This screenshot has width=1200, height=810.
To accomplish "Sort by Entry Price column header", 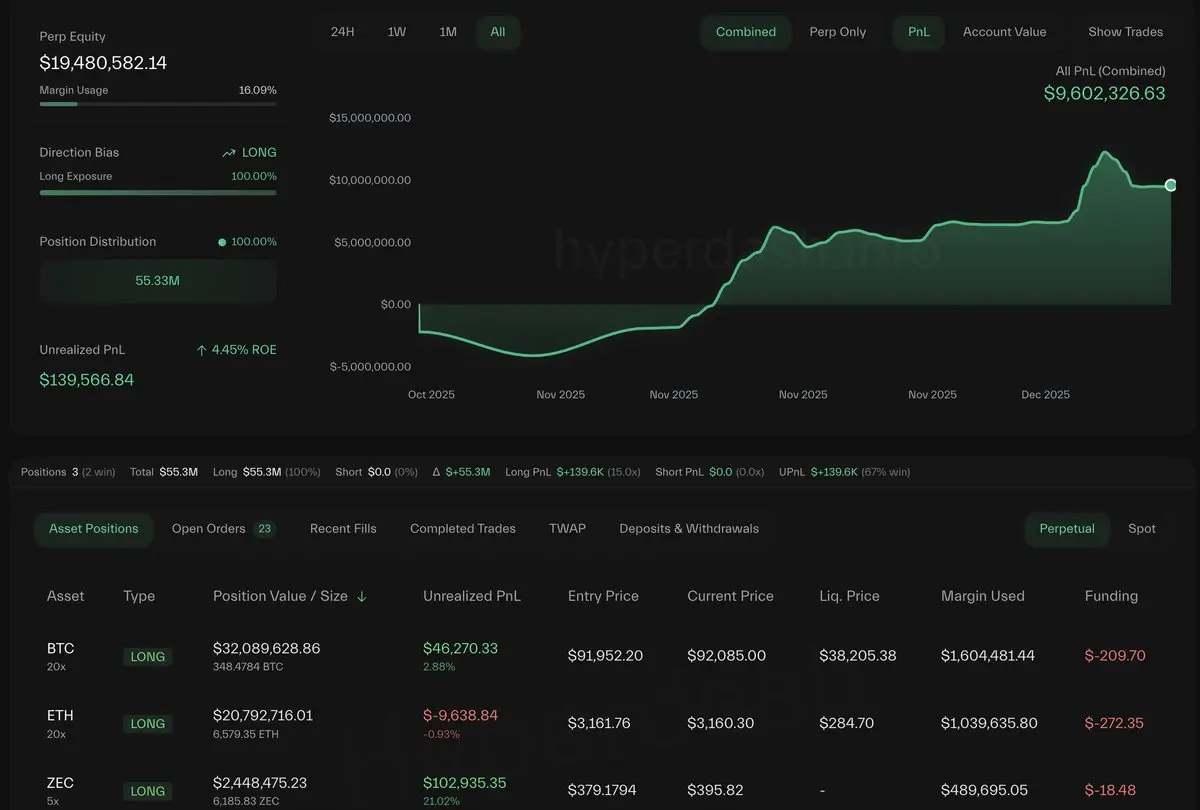I will pyautogui.click(x=603, y=596).
